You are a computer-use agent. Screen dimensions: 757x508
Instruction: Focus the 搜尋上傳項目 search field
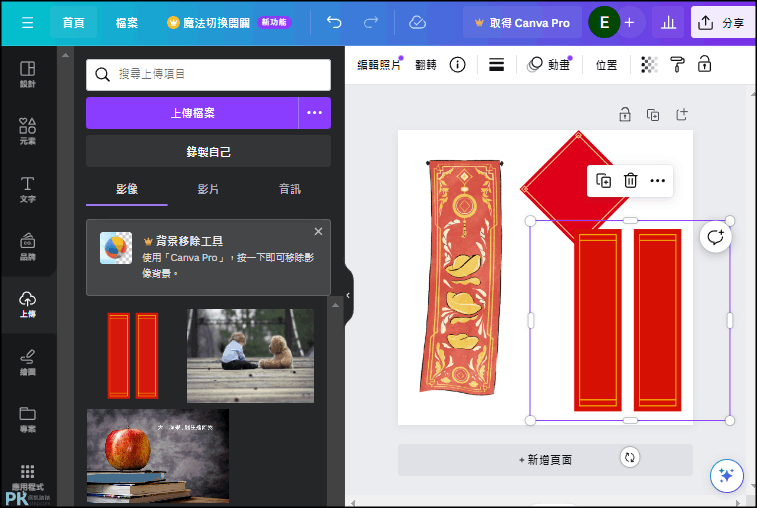(208, 74)
